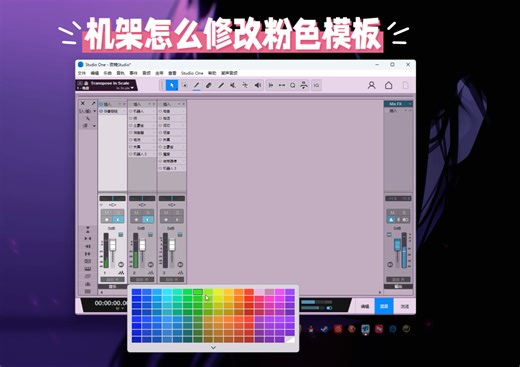520x367 pixels.
Task: Select the Range tool next to Arrow
Action: pyautogui.click(x=184, y=85)
